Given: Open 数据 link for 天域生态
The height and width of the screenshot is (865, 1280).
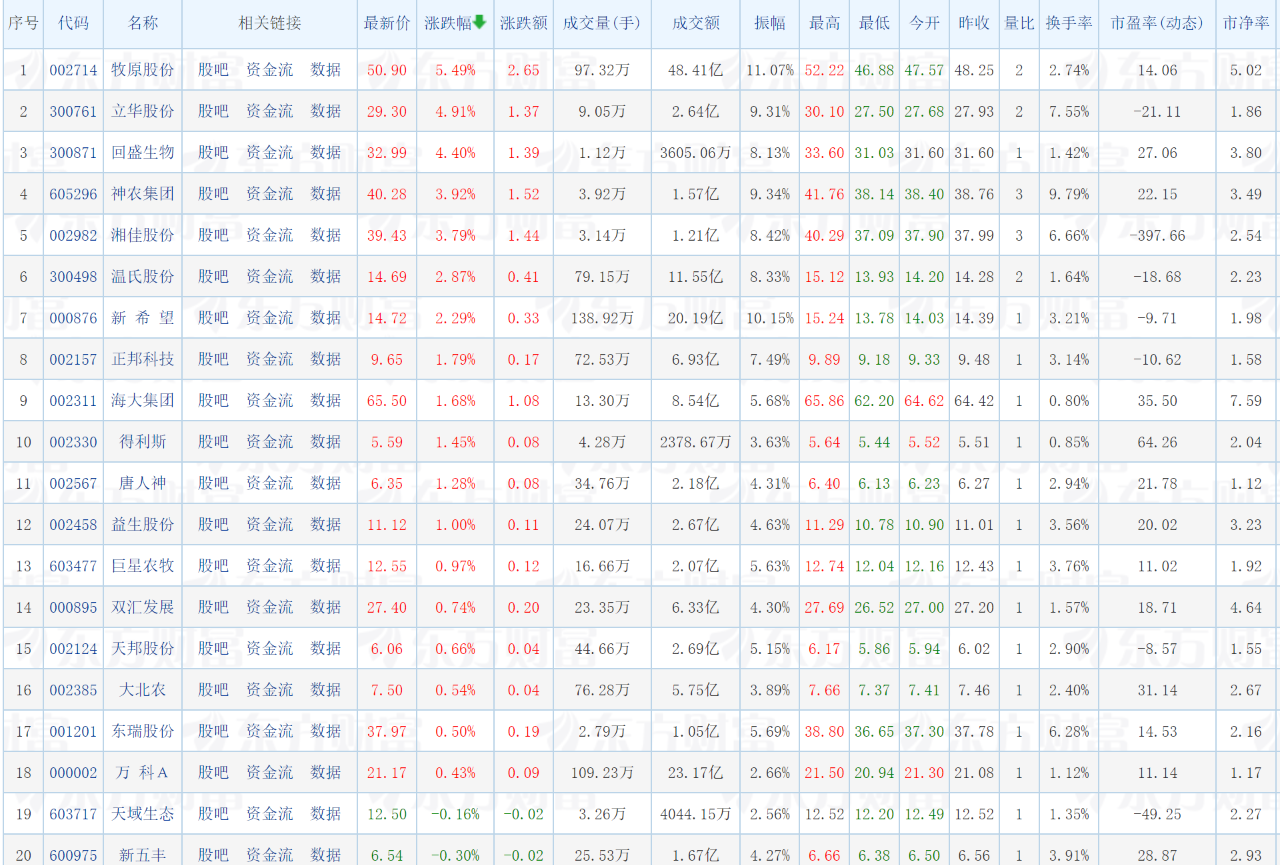Looking at the screenshot, I should pyautogui.click(x=326, y=814).
